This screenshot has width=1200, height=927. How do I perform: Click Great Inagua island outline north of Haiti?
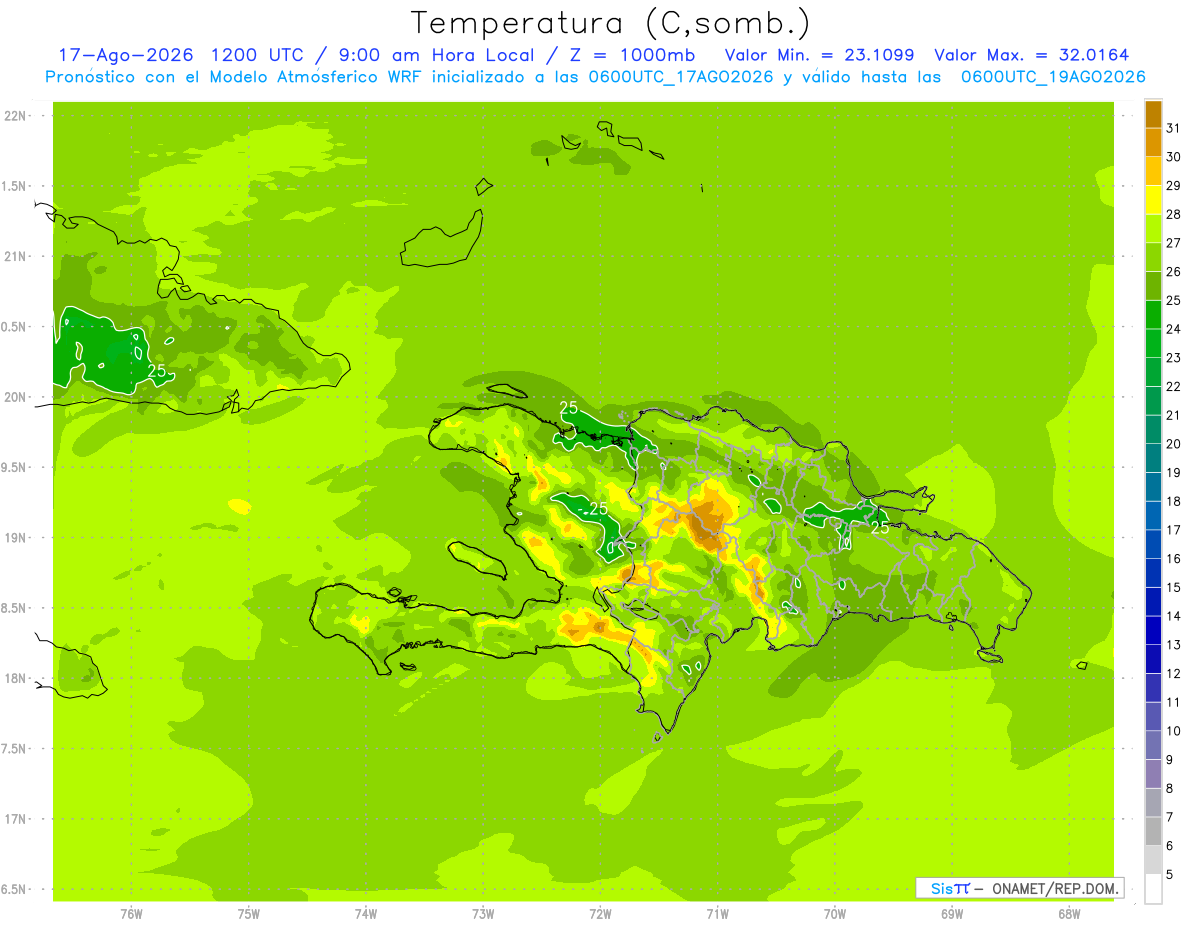(x=444, y=240)
